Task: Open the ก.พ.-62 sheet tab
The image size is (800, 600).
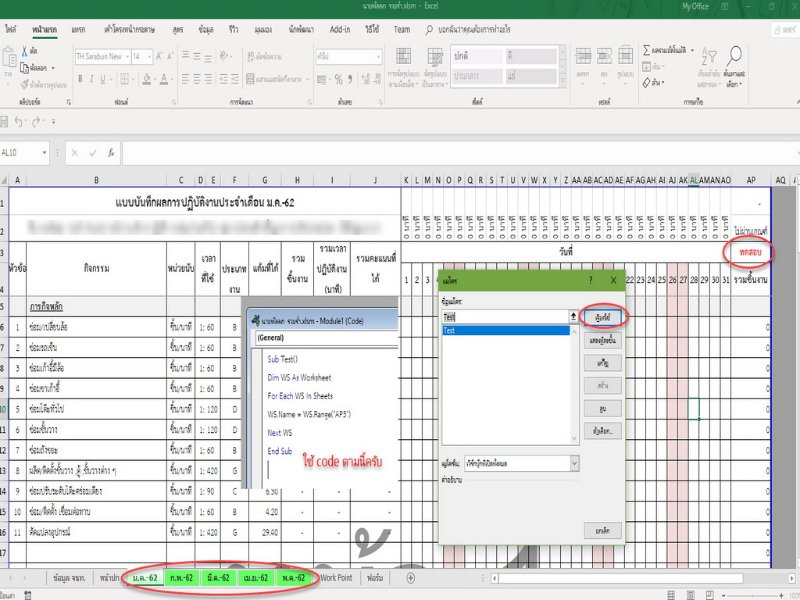Action: [x=181, y=578]
